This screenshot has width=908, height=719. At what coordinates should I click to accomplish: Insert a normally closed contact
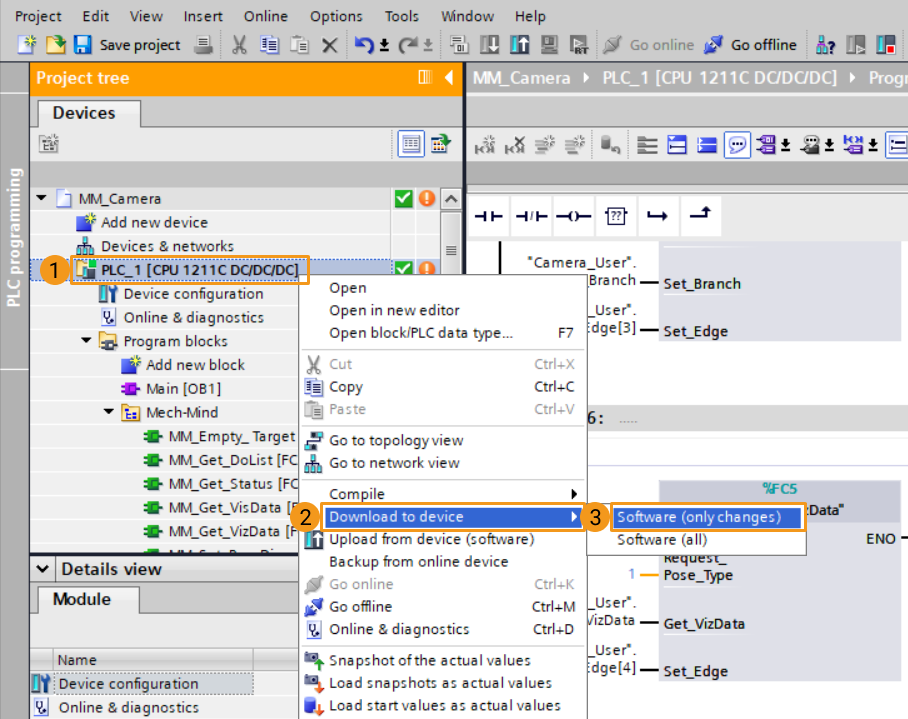pyautogui.click(x=531, y=215)
